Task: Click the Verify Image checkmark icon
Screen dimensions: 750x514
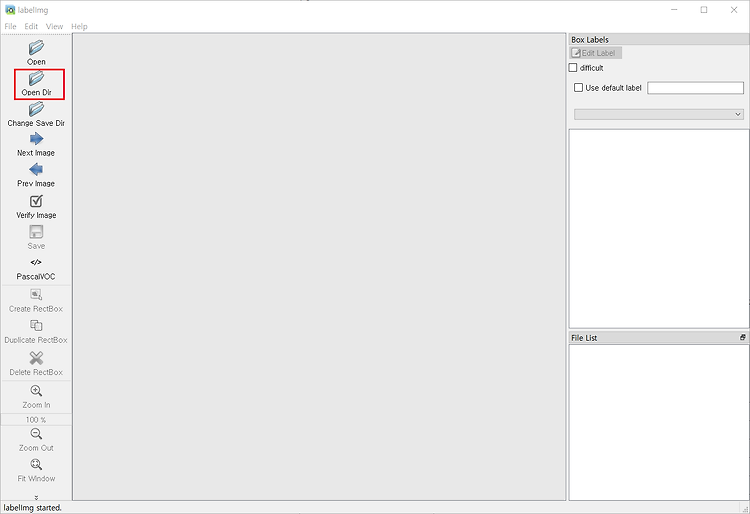Action: pos(36,201)
